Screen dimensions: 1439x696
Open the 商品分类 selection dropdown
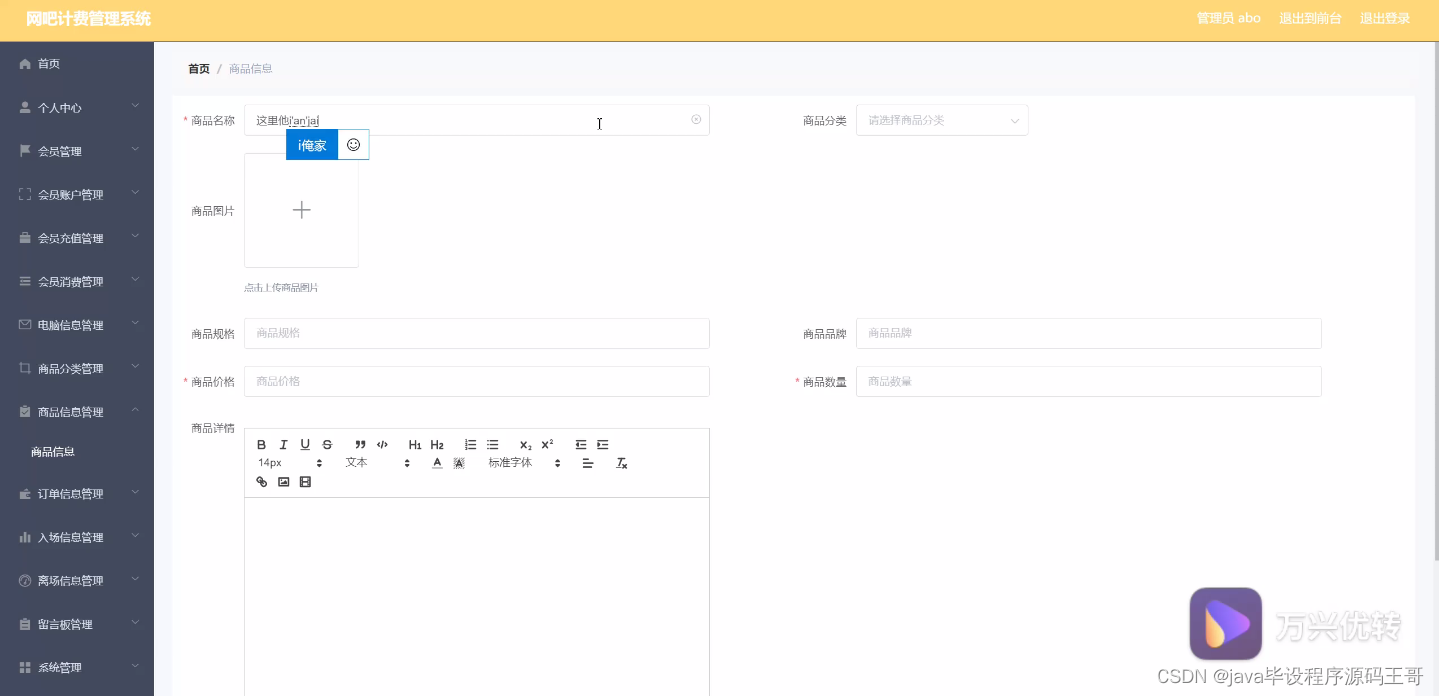click(942, 120)
